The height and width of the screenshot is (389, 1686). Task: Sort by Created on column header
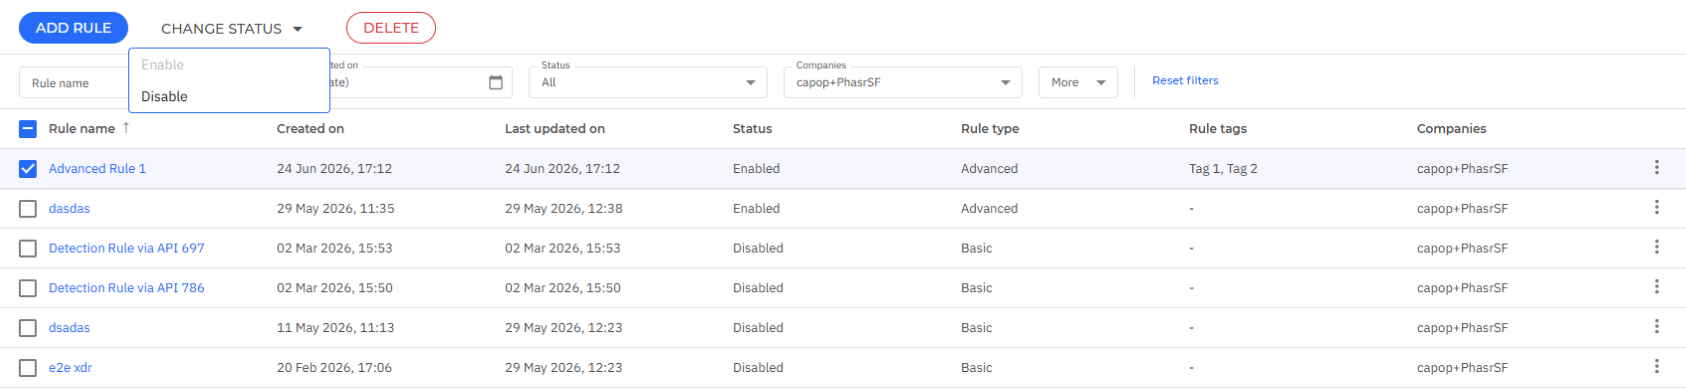[310, 128]
